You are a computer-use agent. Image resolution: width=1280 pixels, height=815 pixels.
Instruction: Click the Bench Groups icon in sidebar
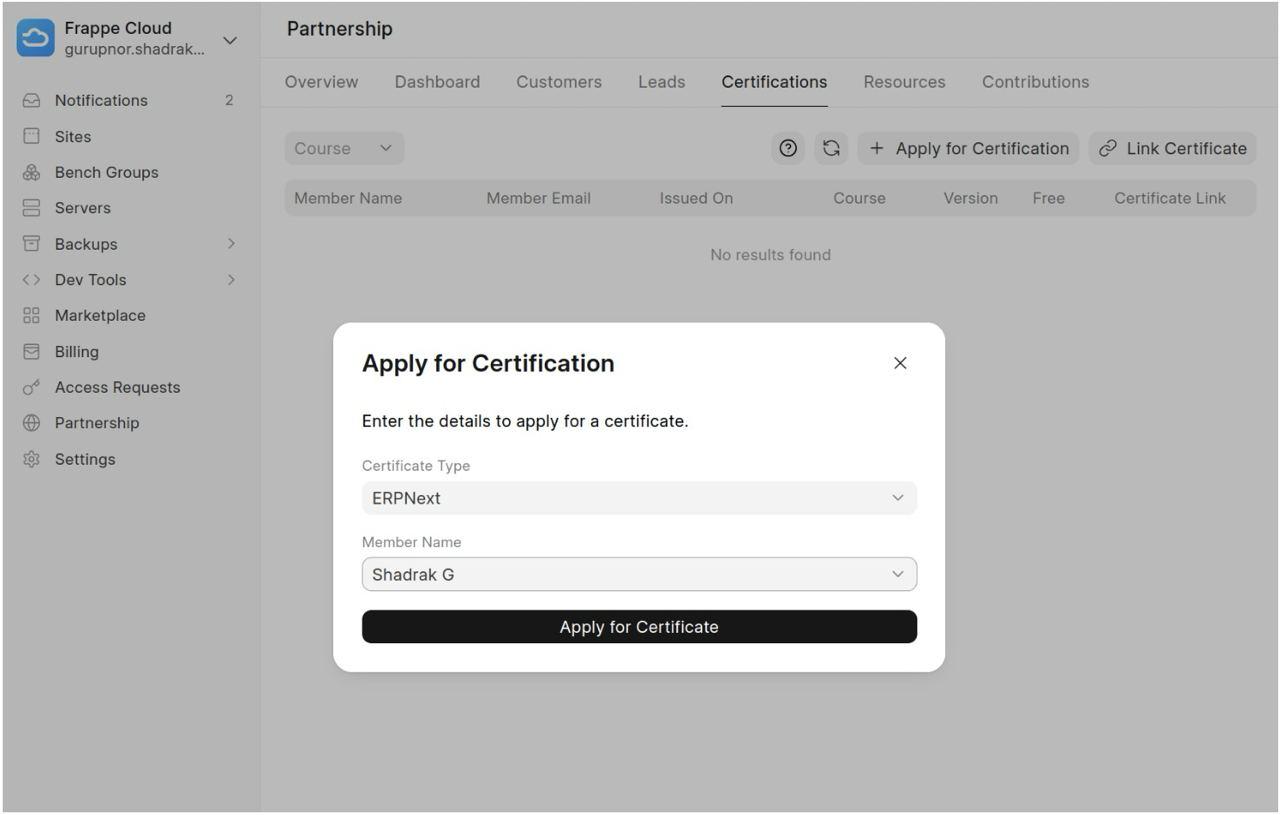click(x=32, y=172)
